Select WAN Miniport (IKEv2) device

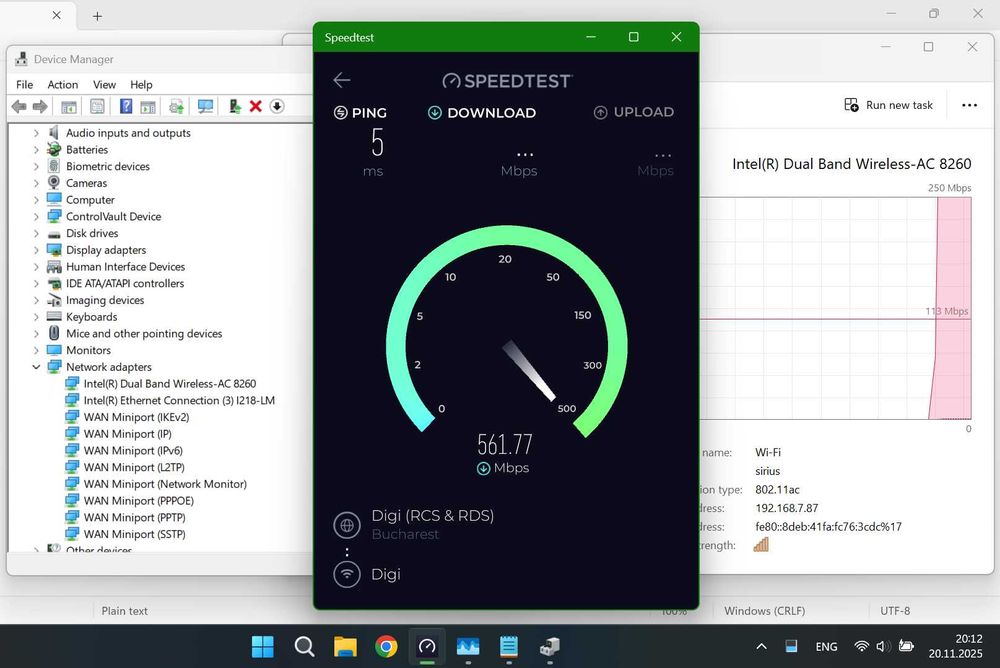tap(136, 417)
